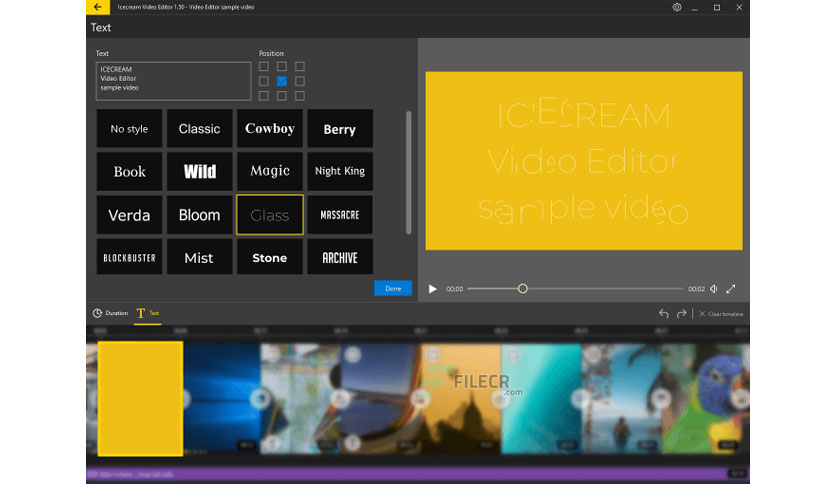Select the blue Windows clip in timeline

point(222,399)
